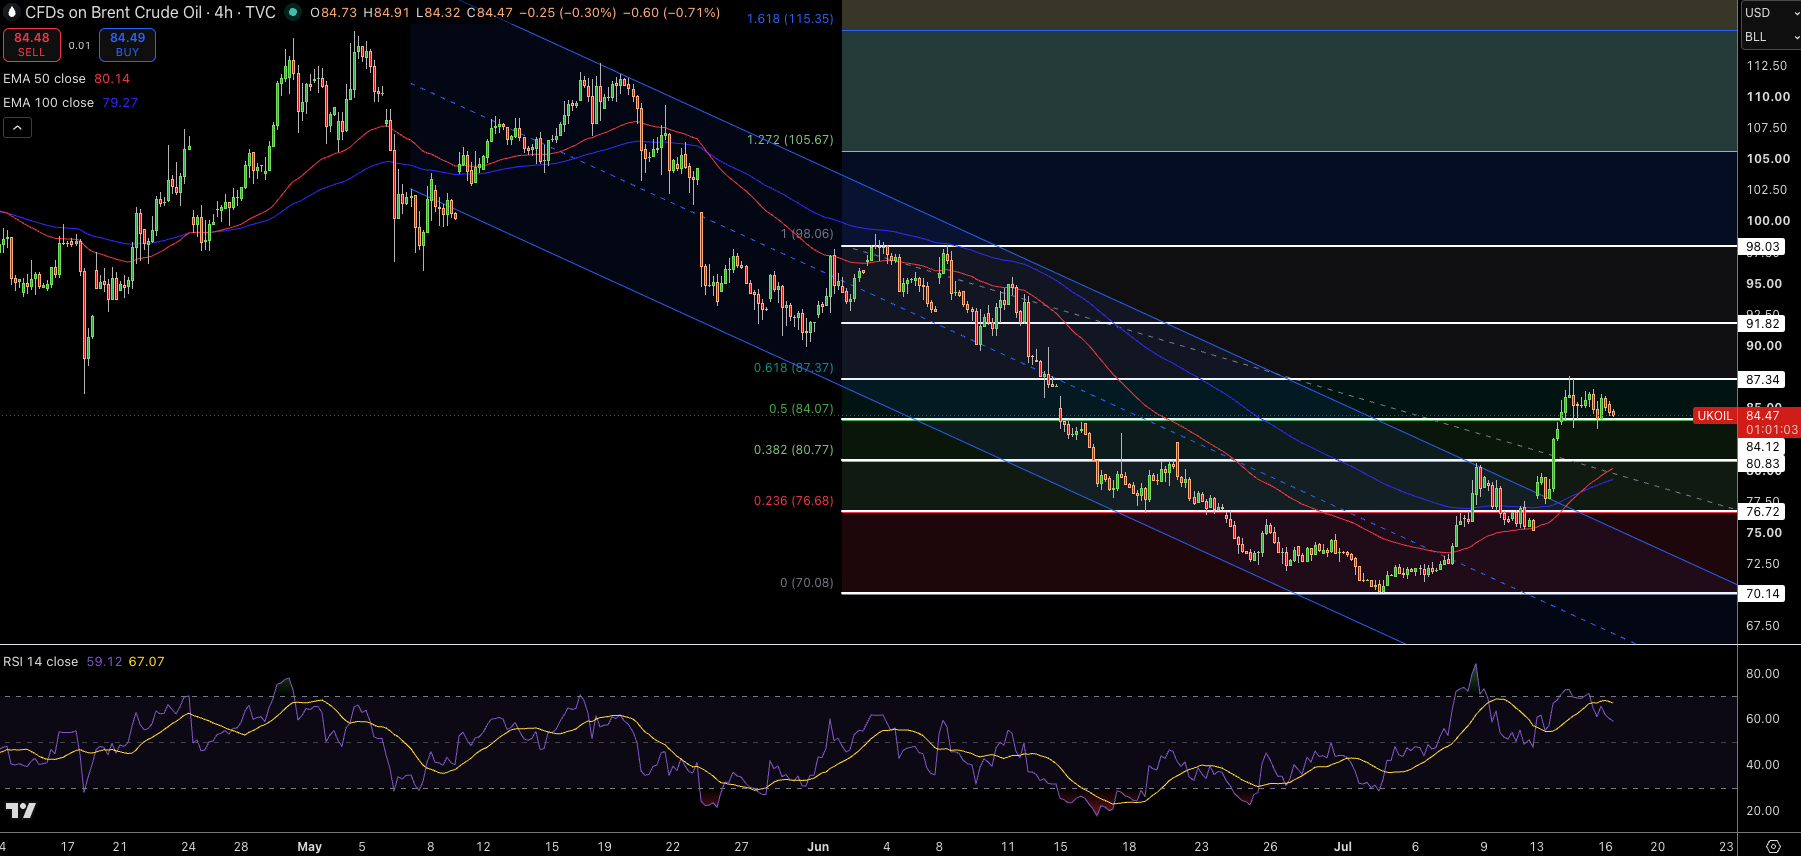Open chart settings hexagon gear icon
The height and width of the screenshot is (856, 1801).
[x=1773, y=846]
